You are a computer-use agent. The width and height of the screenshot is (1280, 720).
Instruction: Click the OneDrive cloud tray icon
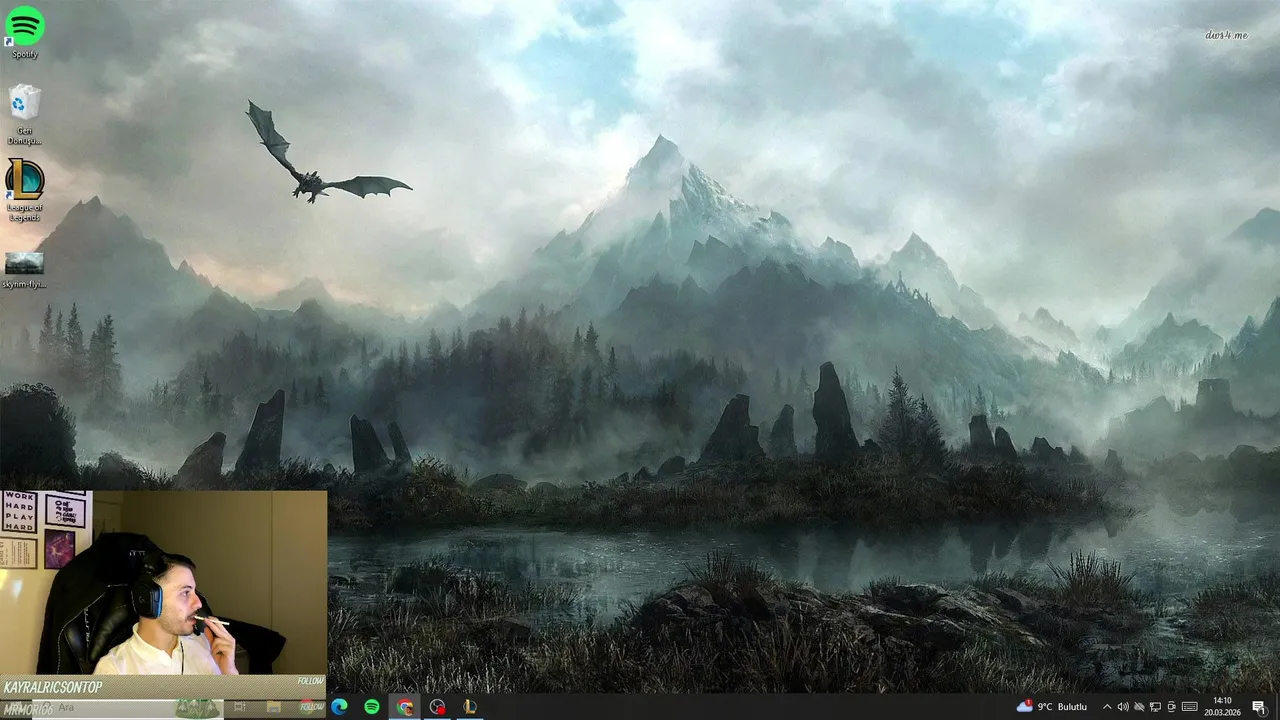[1139, 707]
